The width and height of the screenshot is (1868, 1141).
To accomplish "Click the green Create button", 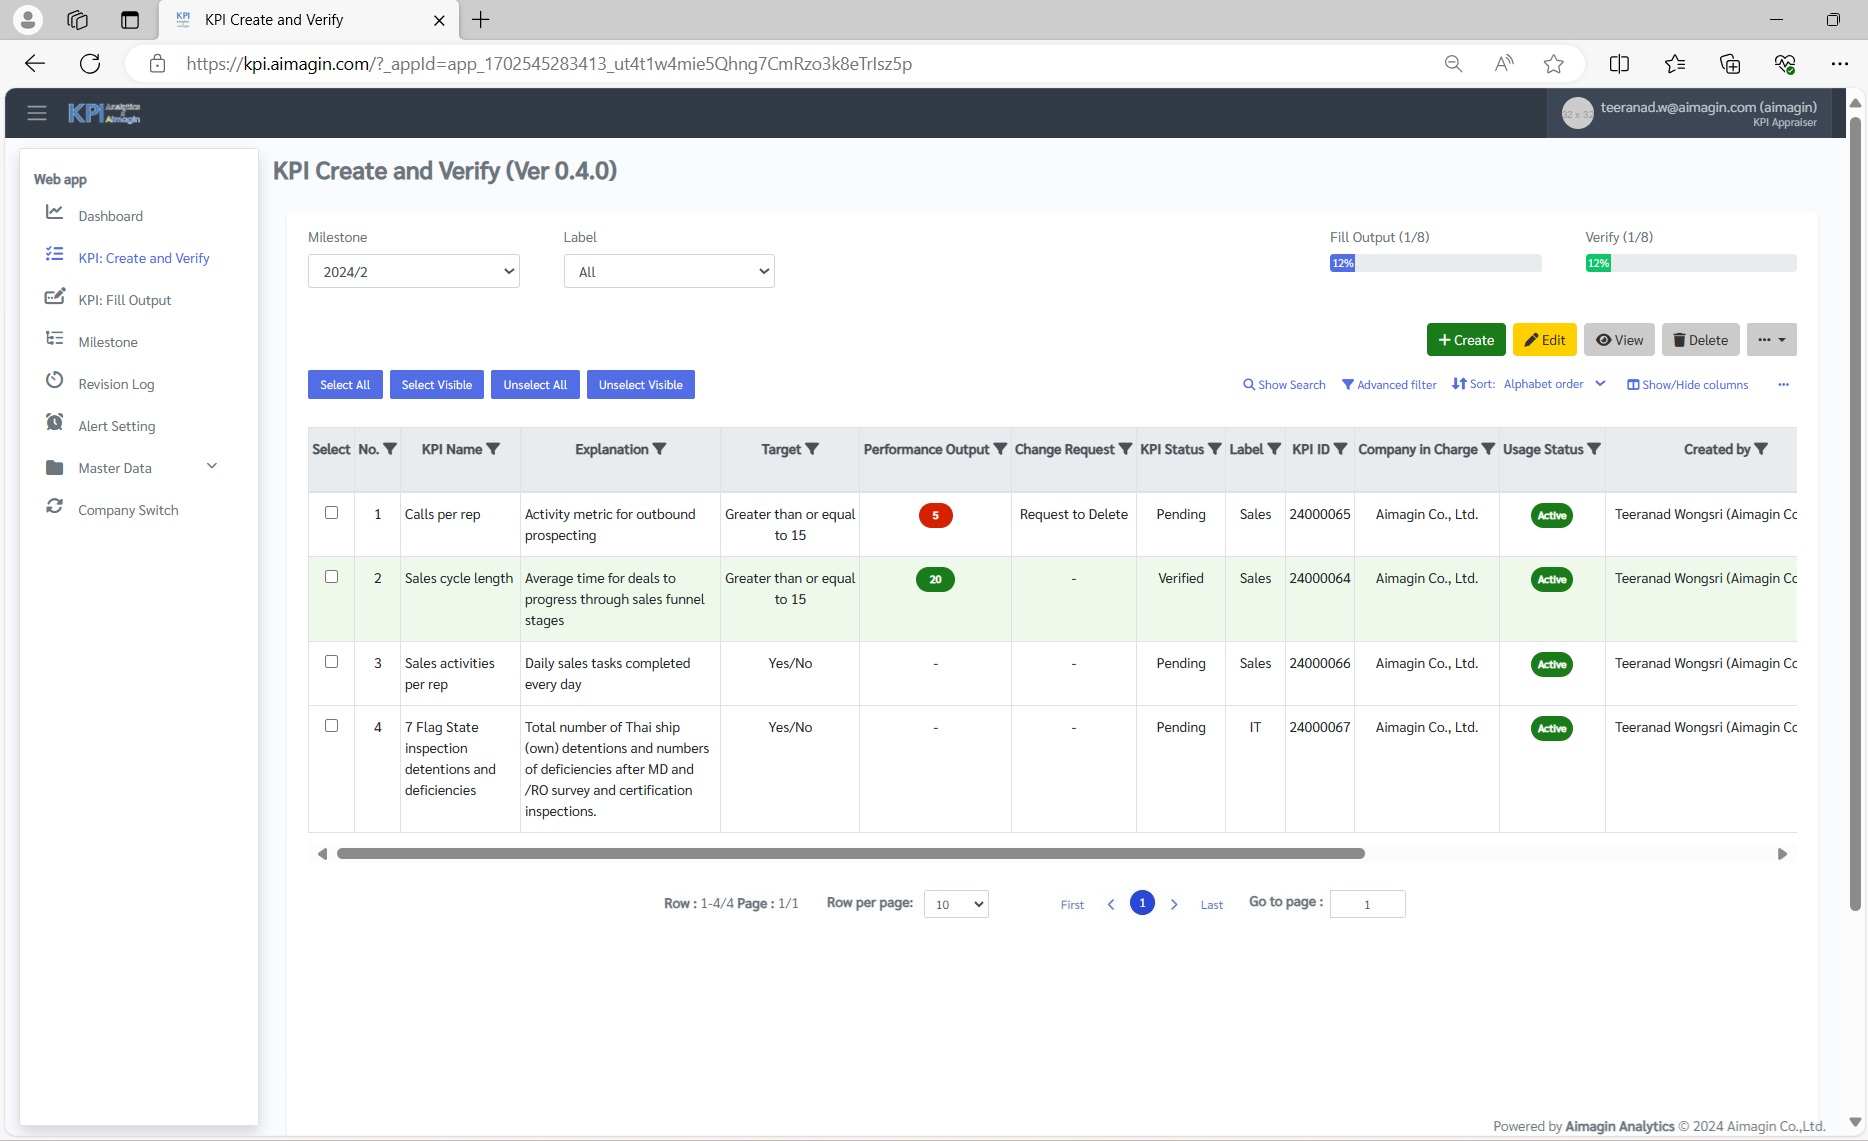I will 1465,340.
